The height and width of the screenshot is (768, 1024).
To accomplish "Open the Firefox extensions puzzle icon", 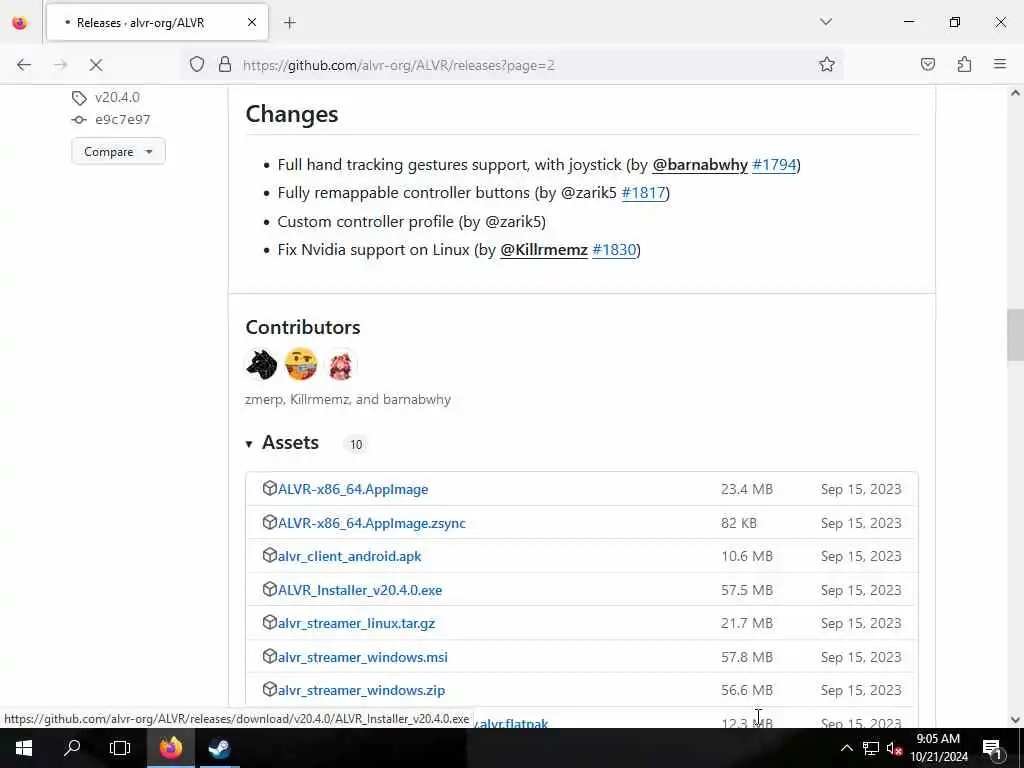I will (x=964, y=65).
